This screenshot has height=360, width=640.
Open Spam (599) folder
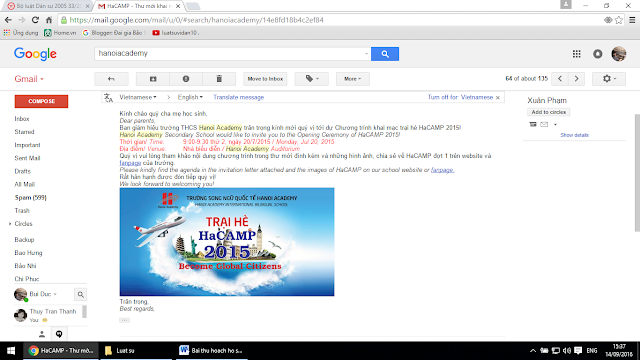coord(31,198)
